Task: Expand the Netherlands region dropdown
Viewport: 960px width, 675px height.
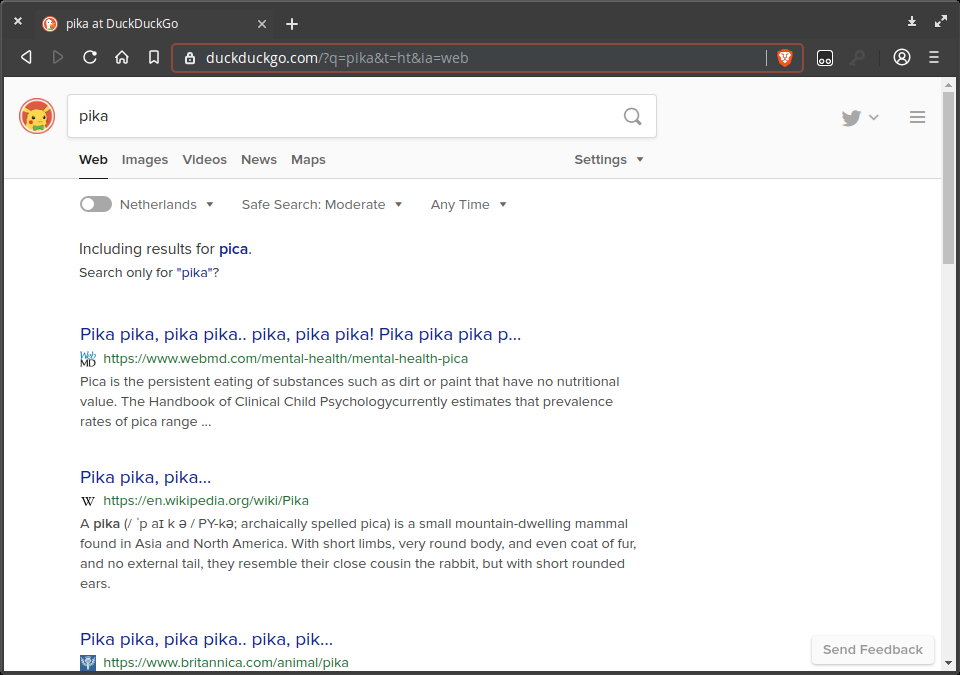Action: coord(167,205)
